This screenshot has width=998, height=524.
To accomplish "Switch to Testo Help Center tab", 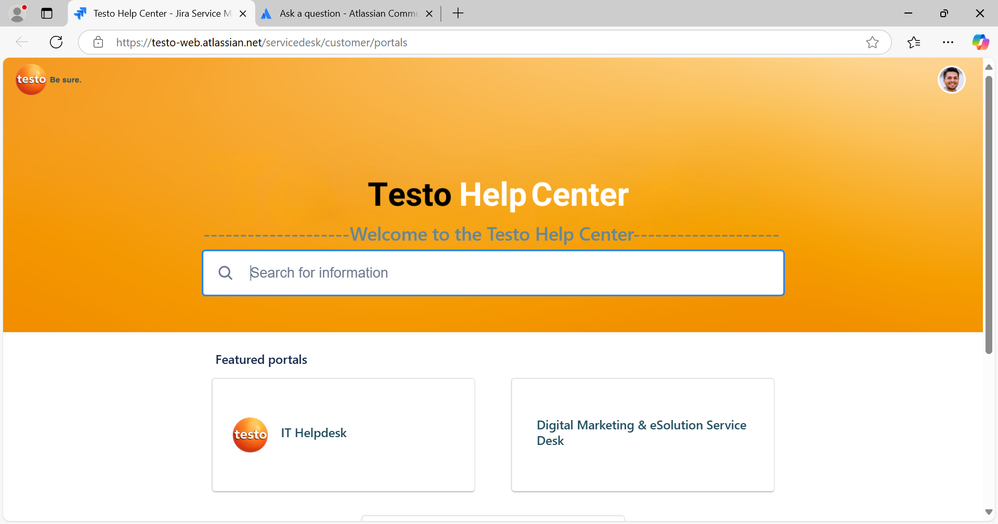I will tap(161, 13).
